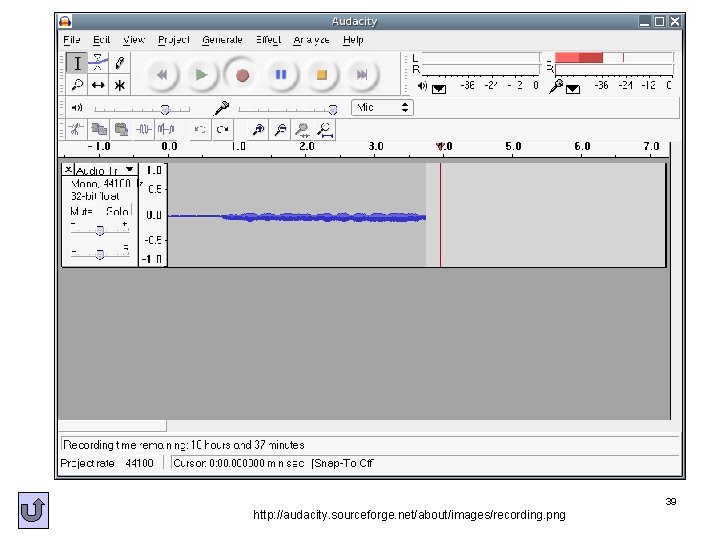Select the Multi-tool asterisk
This screenshot has width=720, height=540.
point(119,85)
